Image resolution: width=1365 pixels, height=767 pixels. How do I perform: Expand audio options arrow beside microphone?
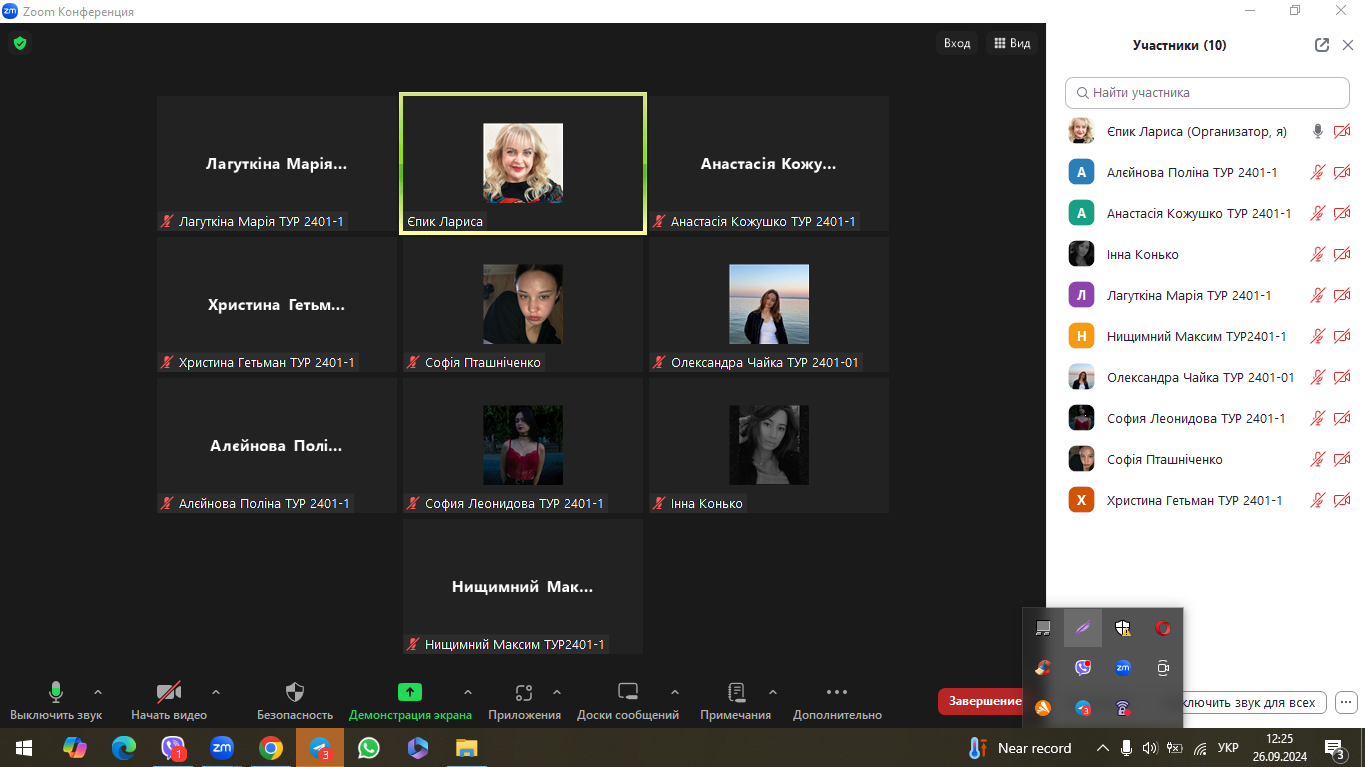(x=98, y=692)
